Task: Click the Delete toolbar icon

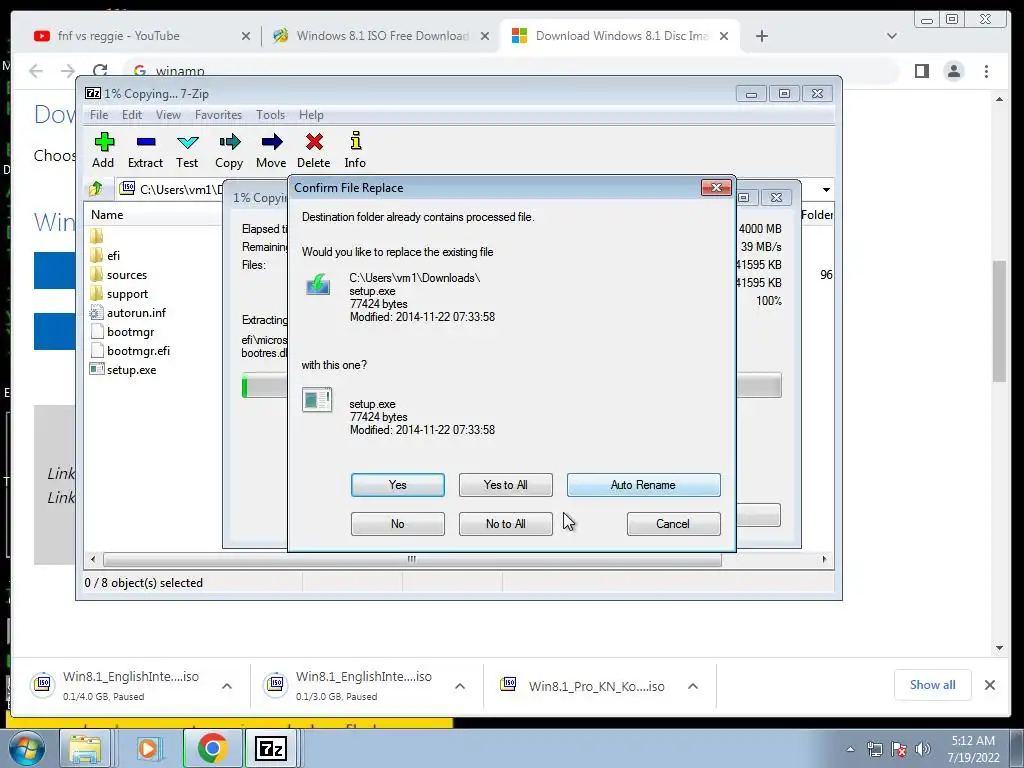Action: point(313,150)
